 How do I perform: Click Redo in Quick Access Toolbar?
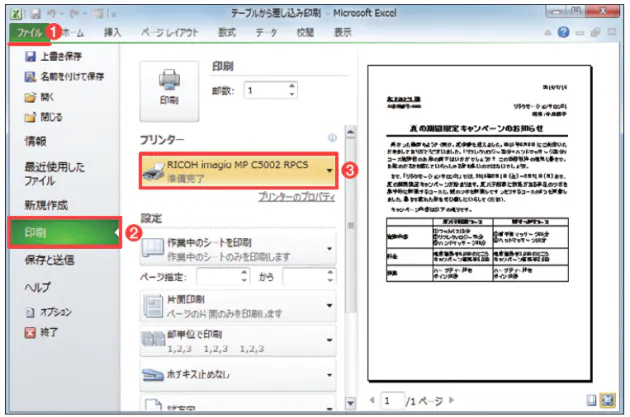pyautogui.click(x=74, y=14)
